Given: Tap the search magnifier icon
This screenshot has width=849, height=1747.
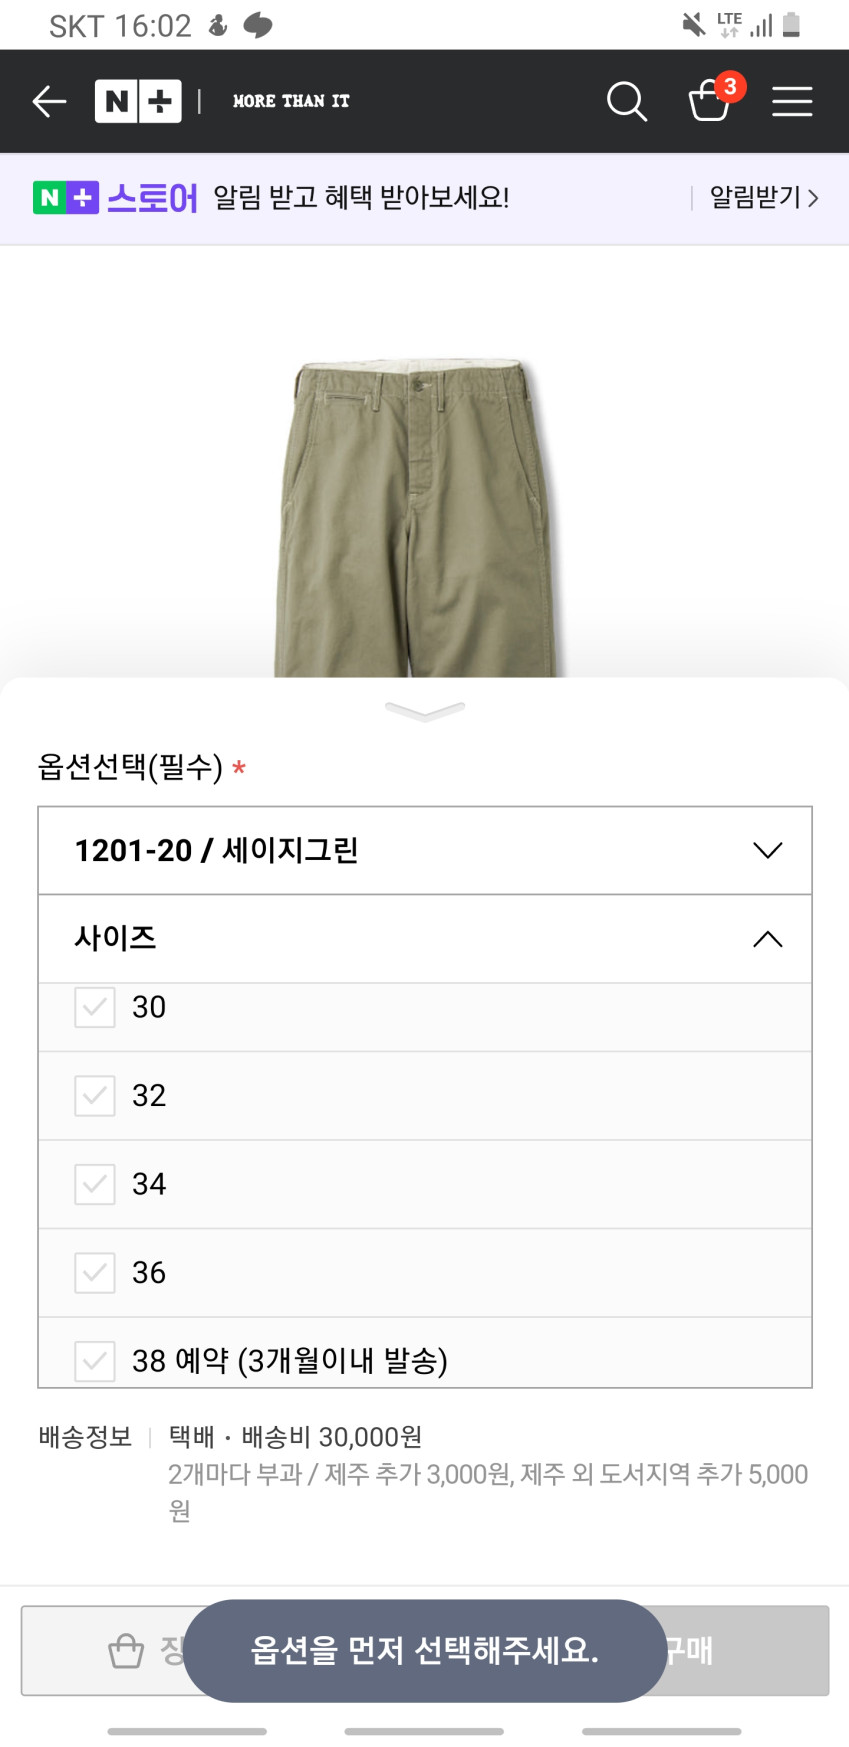Looking at the screenshot, I should [x=627, y=101].
